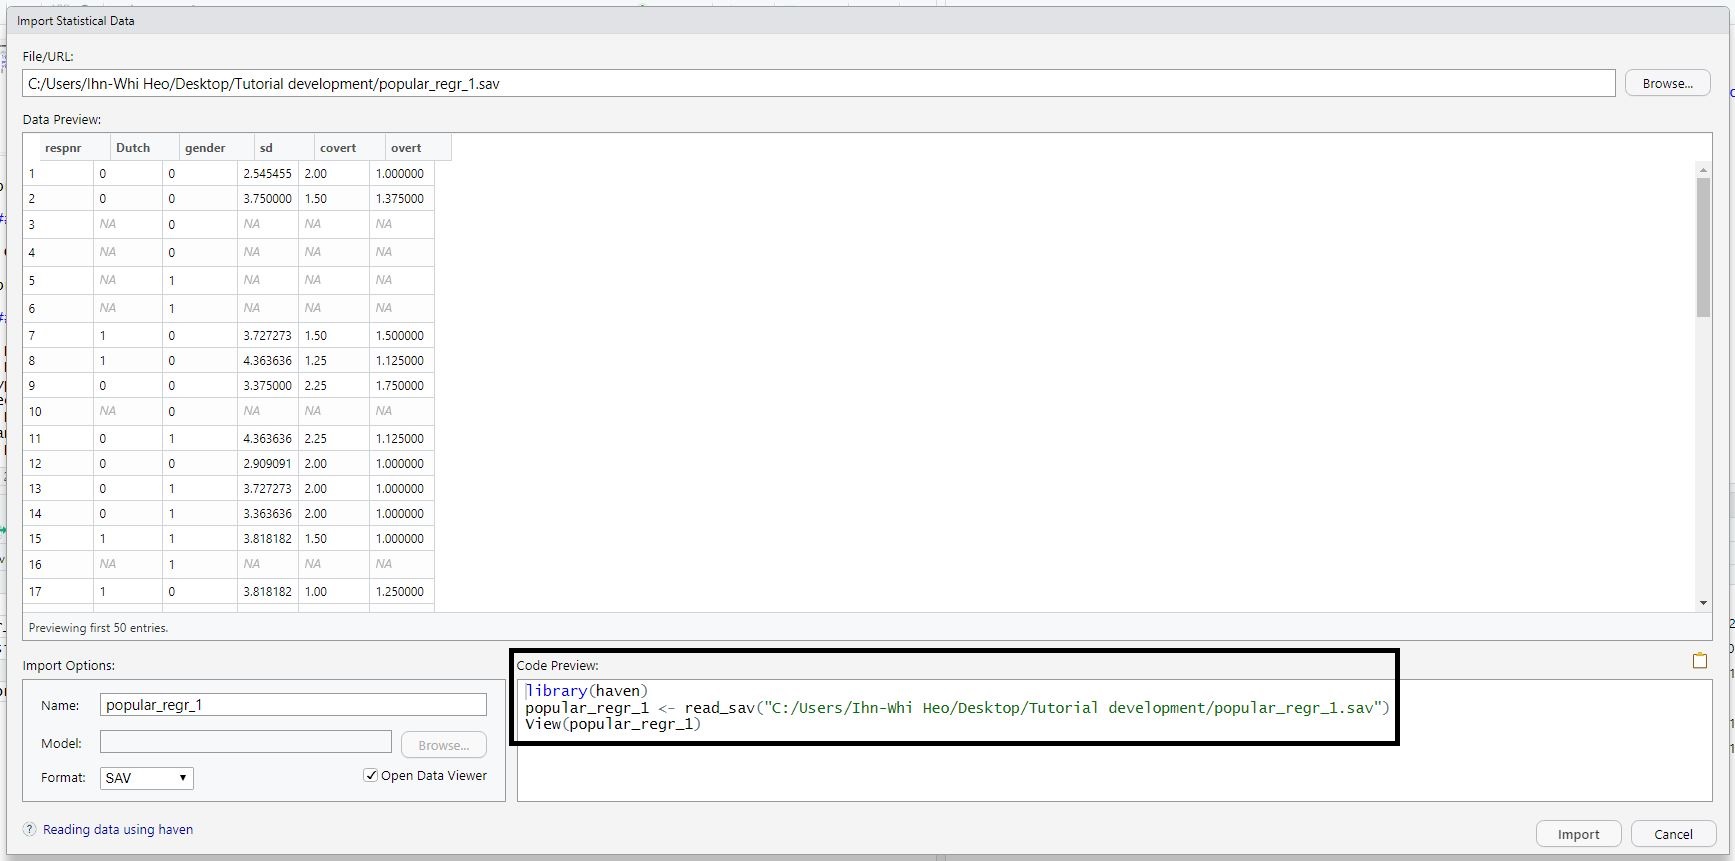1735x861 pixels.
Task: Click the respnr column header
Action: click(64, 148)
